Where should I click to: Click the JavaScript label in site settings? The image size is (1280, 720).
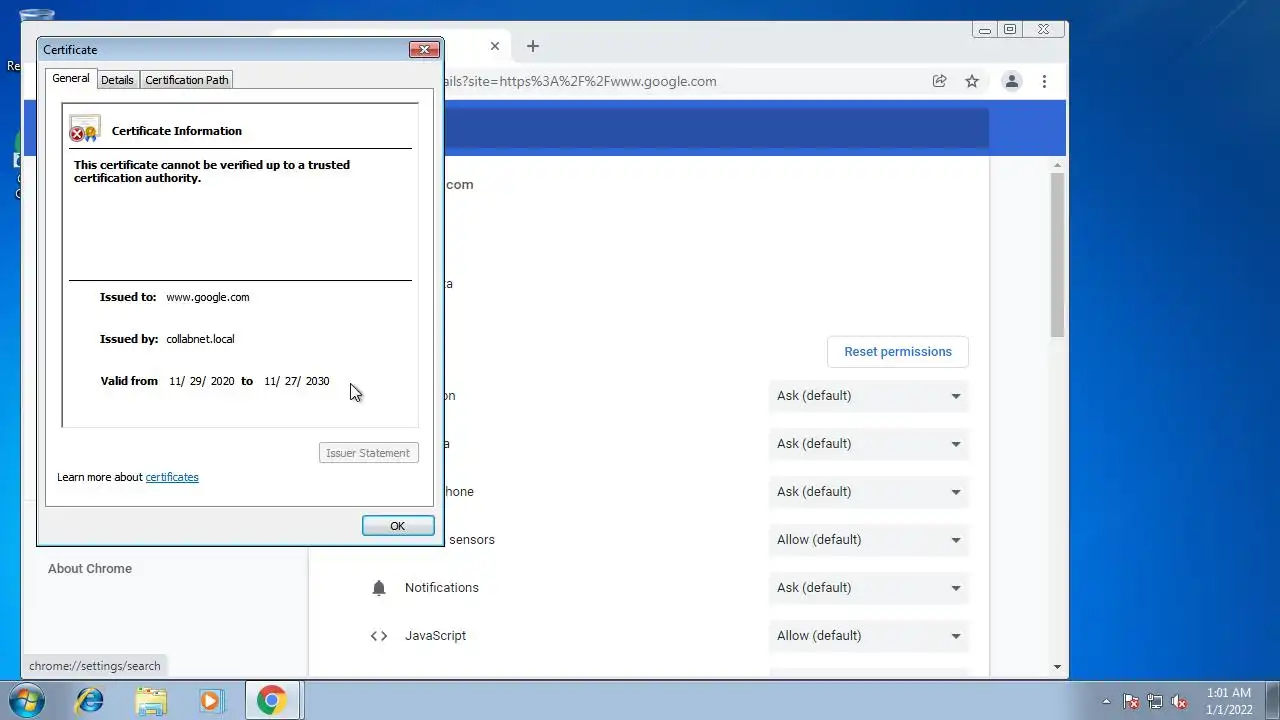click(x=435, y=636)
